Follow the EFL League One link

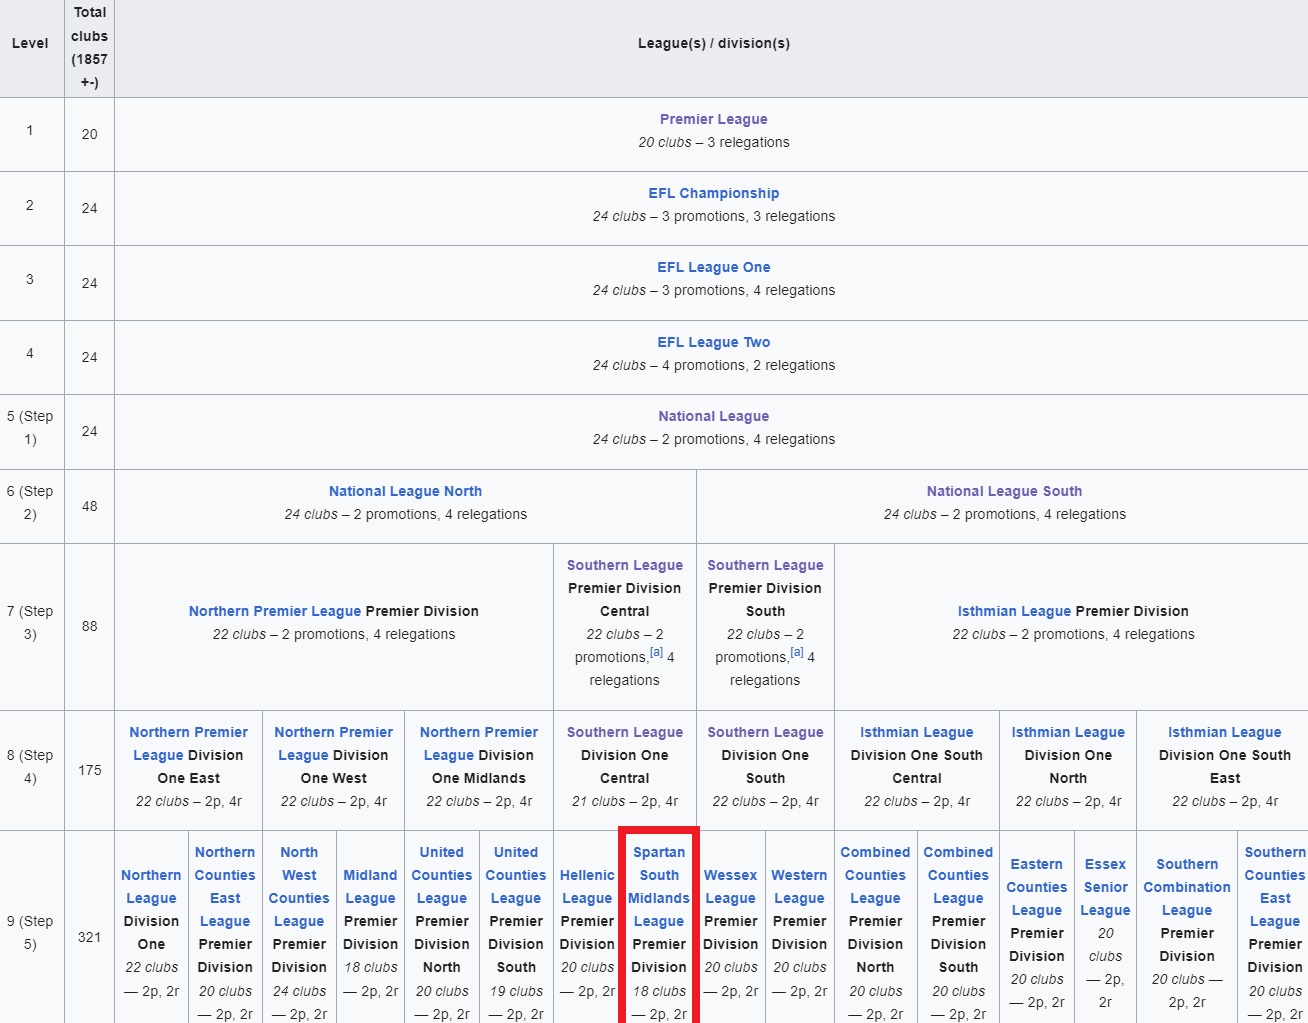(x=714, y=267)
